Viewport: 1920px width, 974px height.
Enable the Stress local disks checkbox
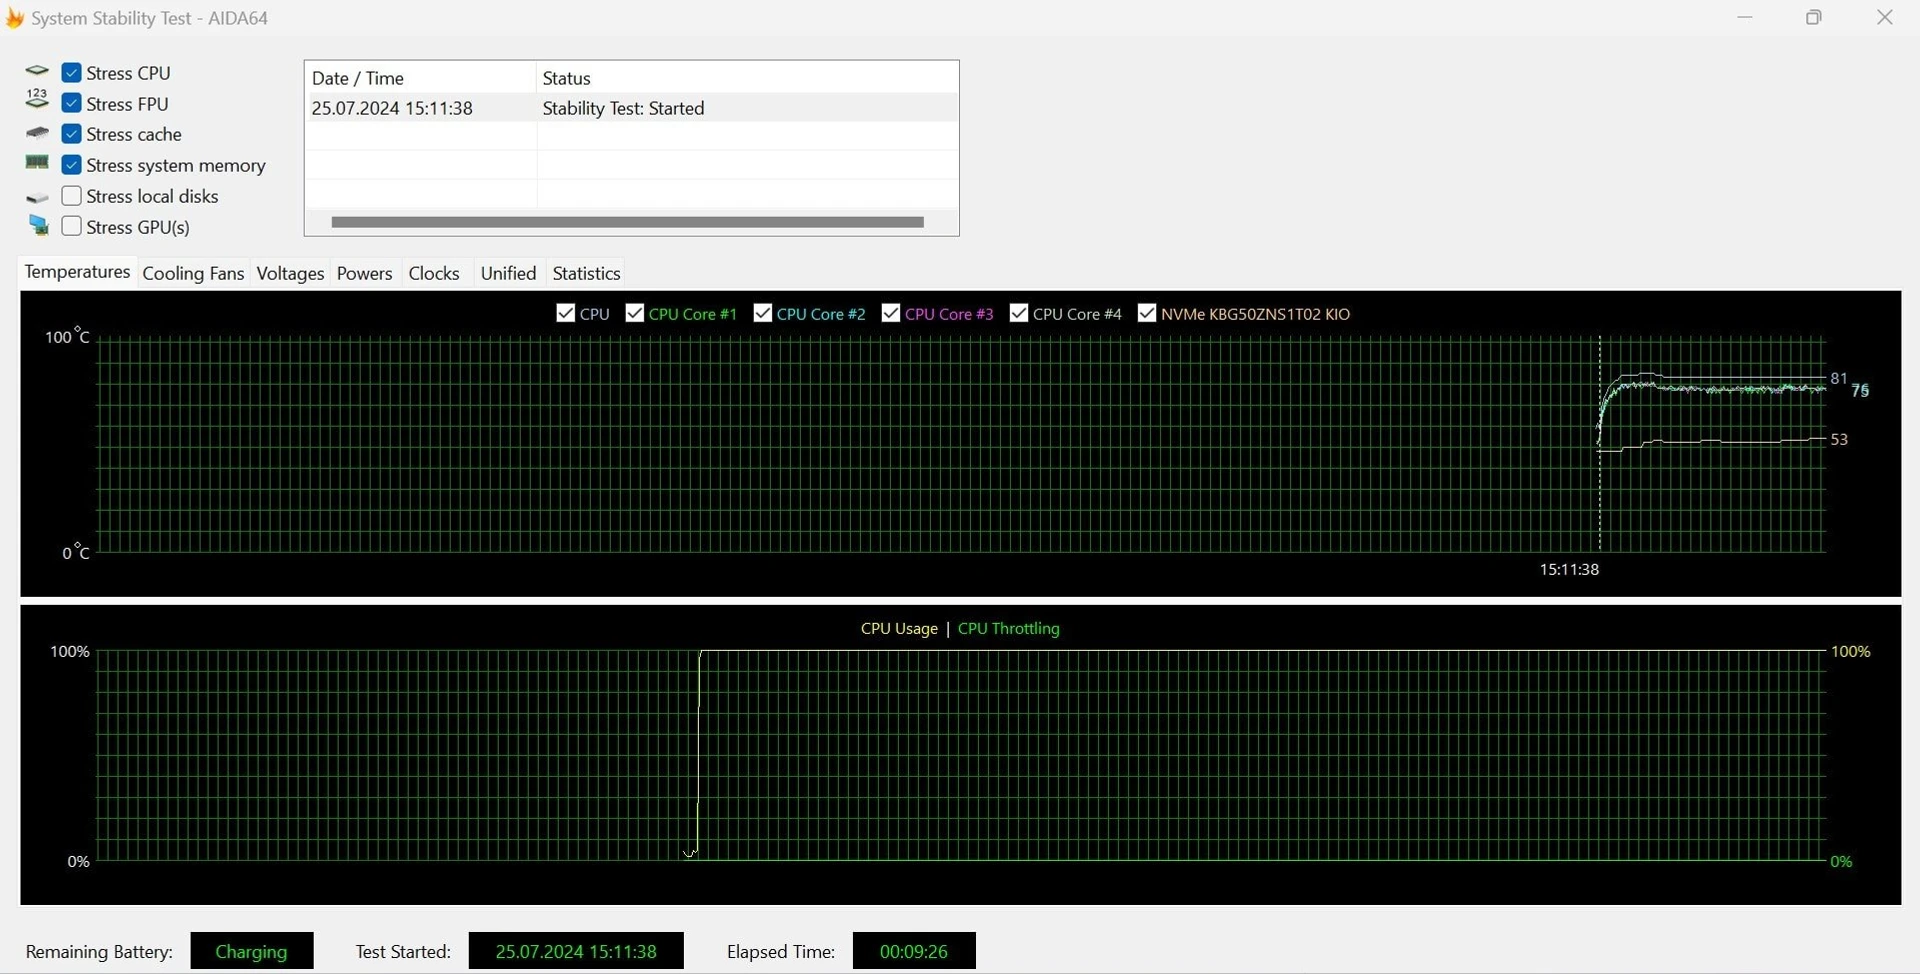71,196
